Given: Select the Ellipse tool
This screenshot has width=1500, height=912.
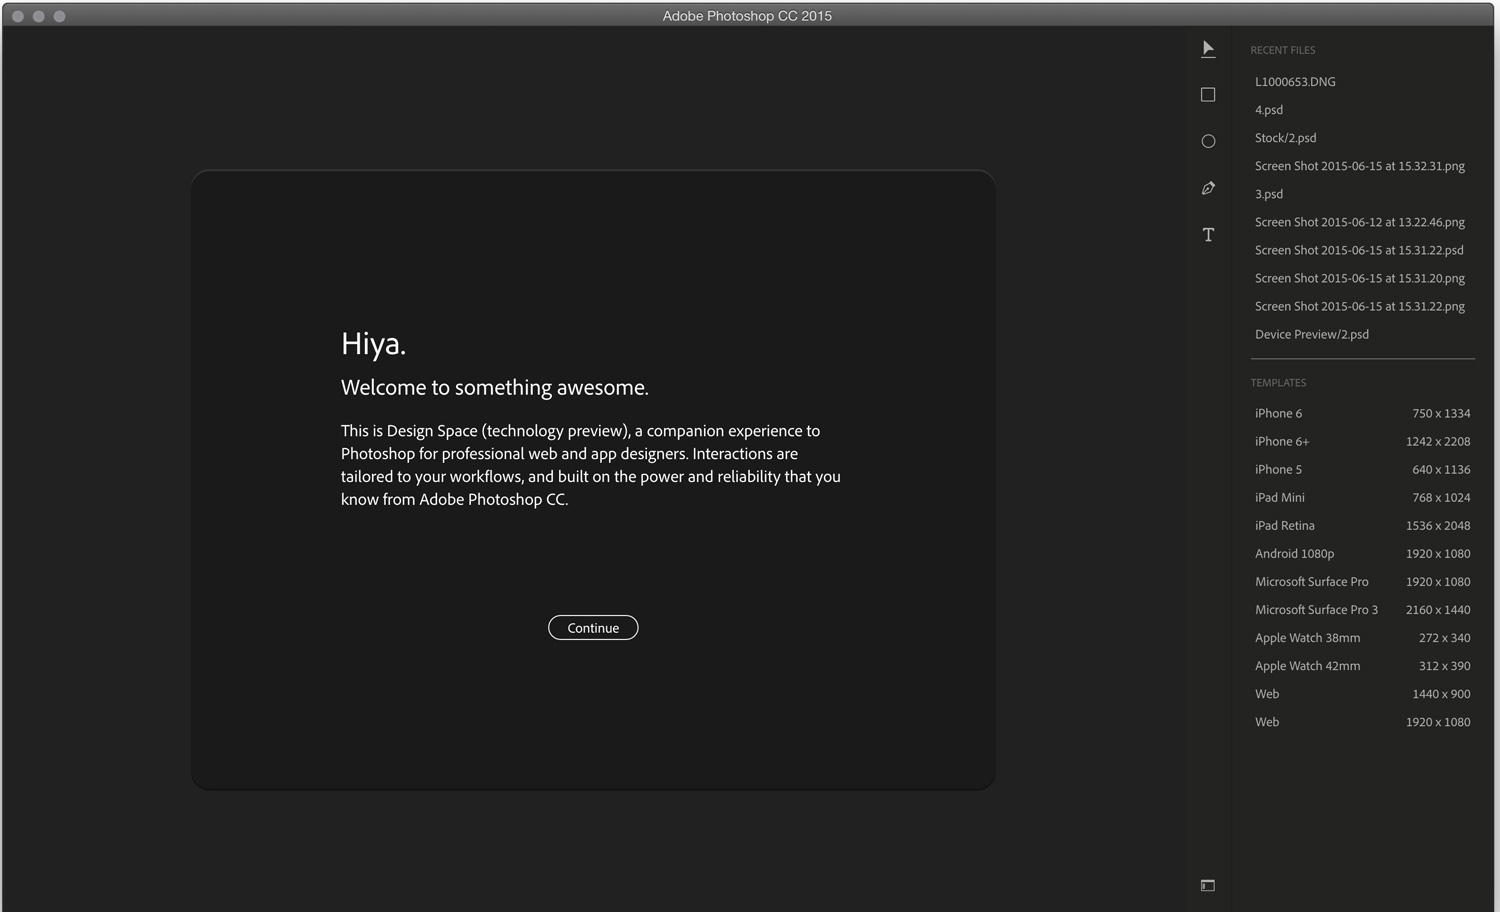Looking at the screenshot, I should point(1208,141).
